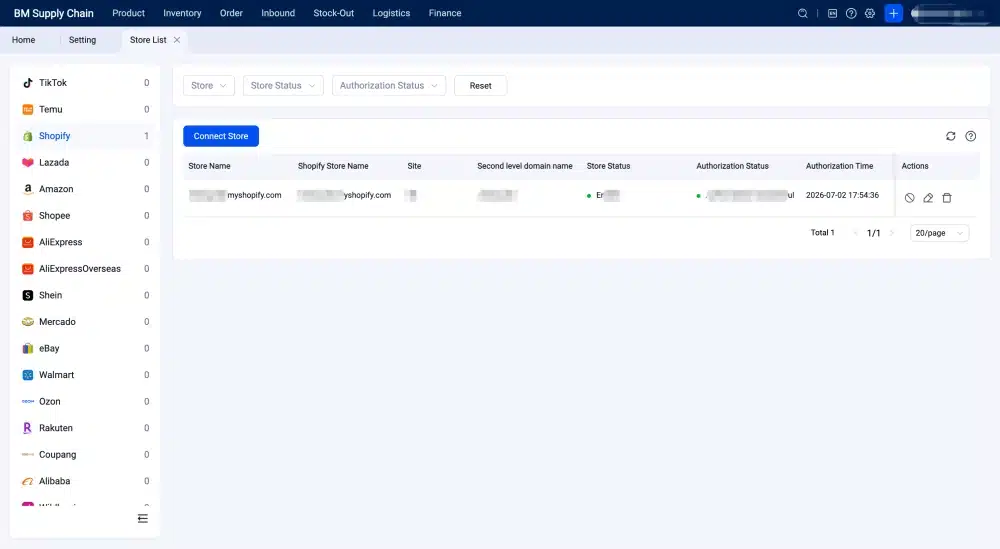Image resolution: width=1000 pixels, height=549 pixels.
Task: Click the Store Status column header
Action: coord(608,166)
